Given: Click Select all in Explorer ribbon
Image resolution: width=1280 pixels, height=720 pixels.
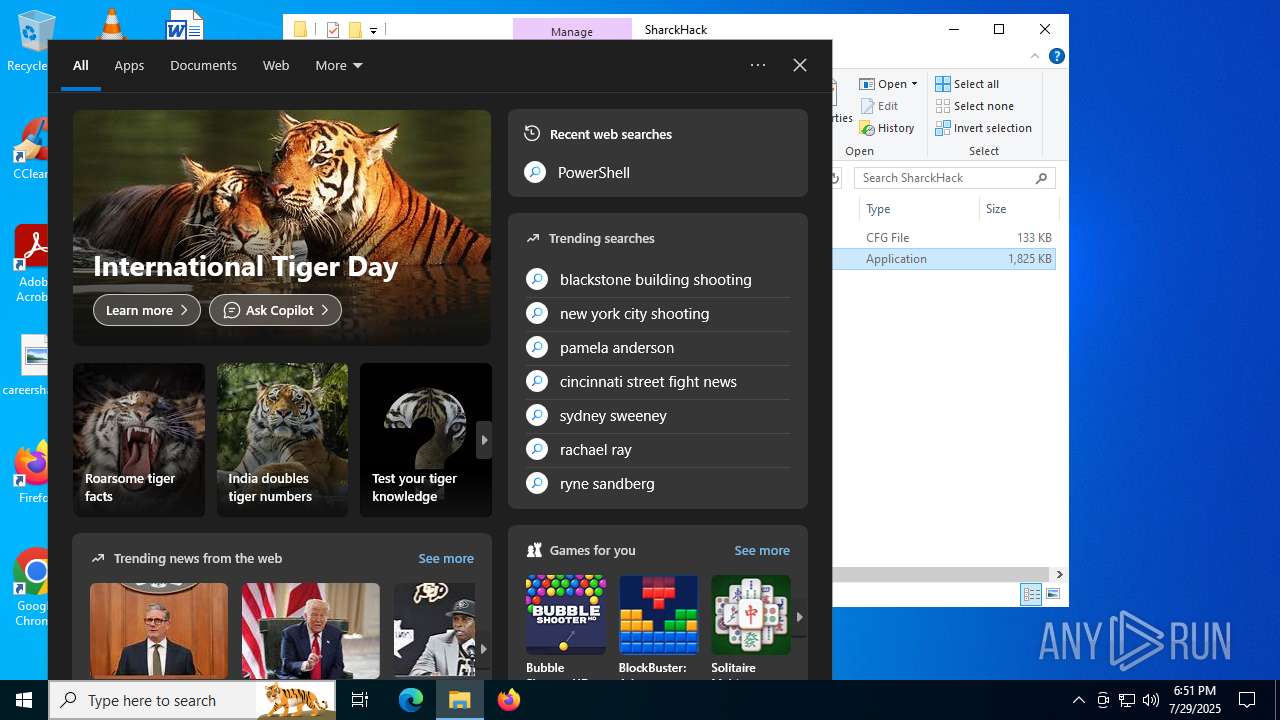Looking at the screenshot, I should [967, 84].
